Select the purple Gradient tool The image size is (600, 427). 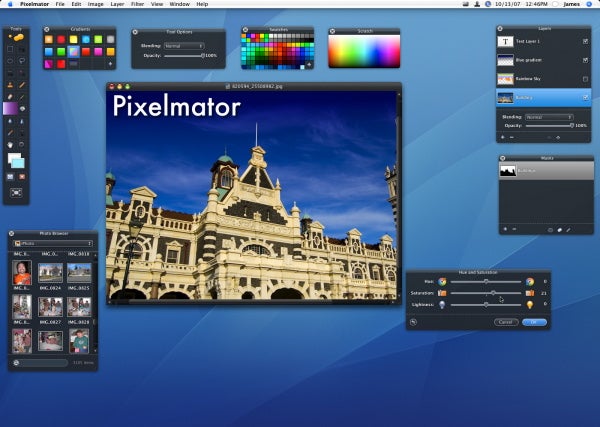coord(10,109)
